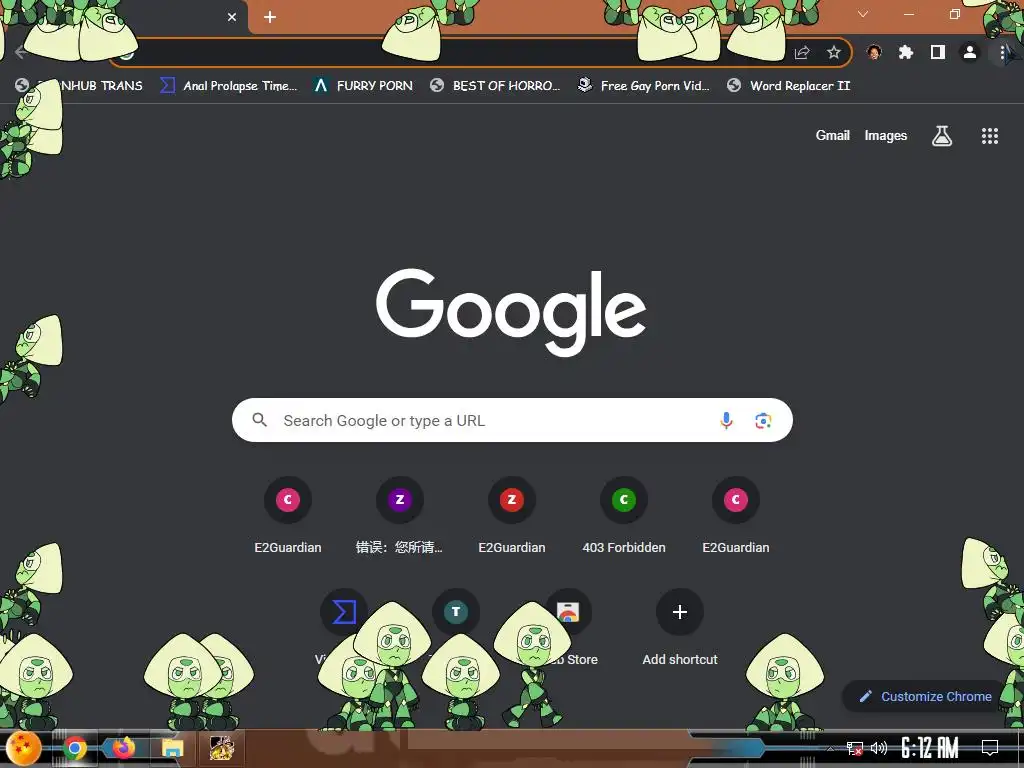The height and width of the screenshot is (768, 1024).
Task: Open the Extensions puzzle piece menu
Action: pos(906,52)
